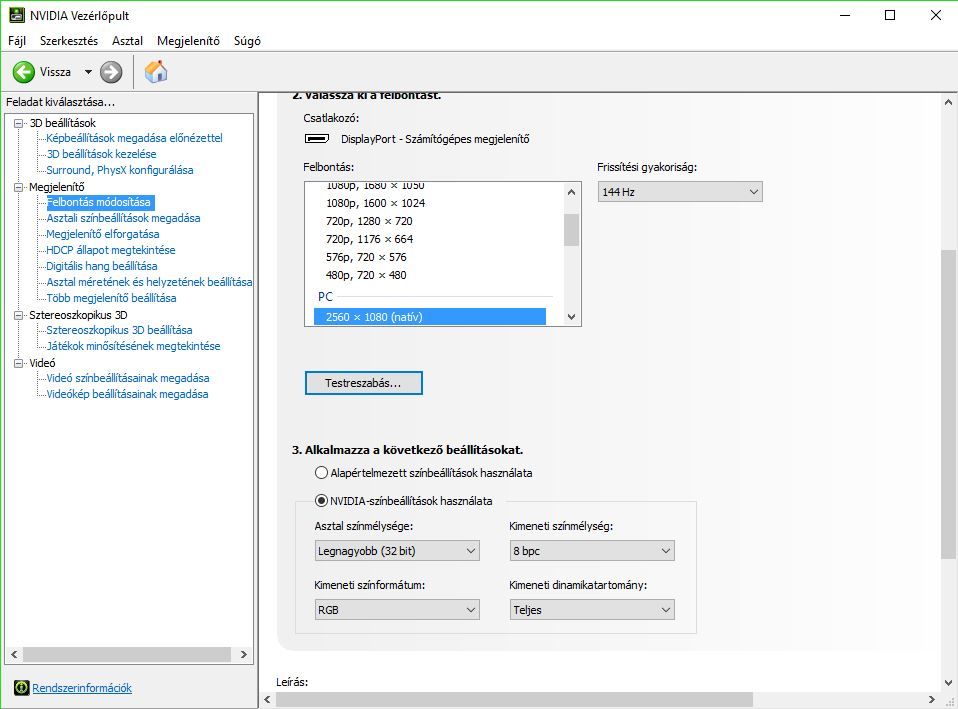
Task: Click the DisplayPort connector icon
Action: point(316,139)
